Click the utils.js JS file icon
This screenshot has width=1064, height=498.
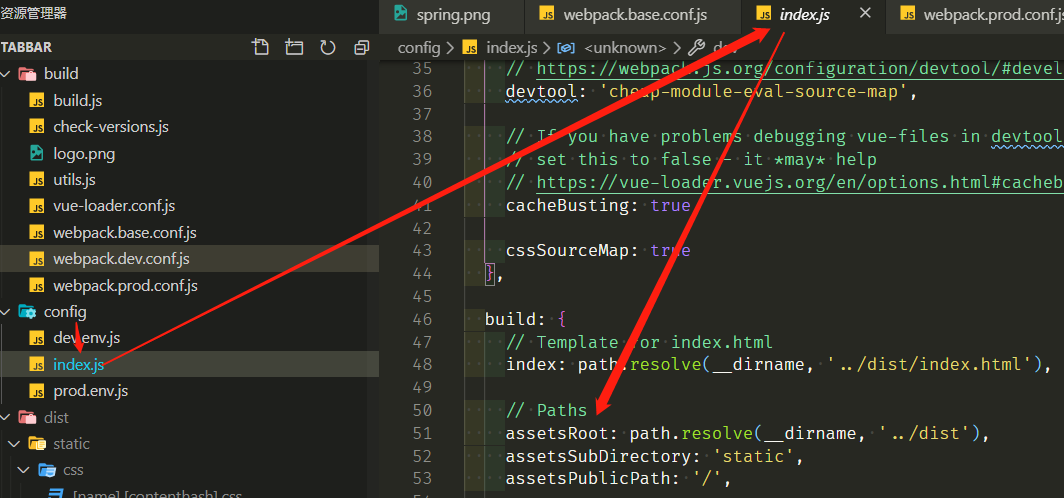point(37,180)
